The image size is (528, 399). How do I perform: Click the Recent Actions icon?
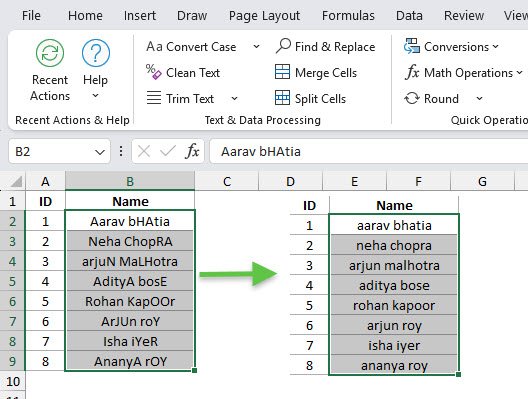[50, 53]
